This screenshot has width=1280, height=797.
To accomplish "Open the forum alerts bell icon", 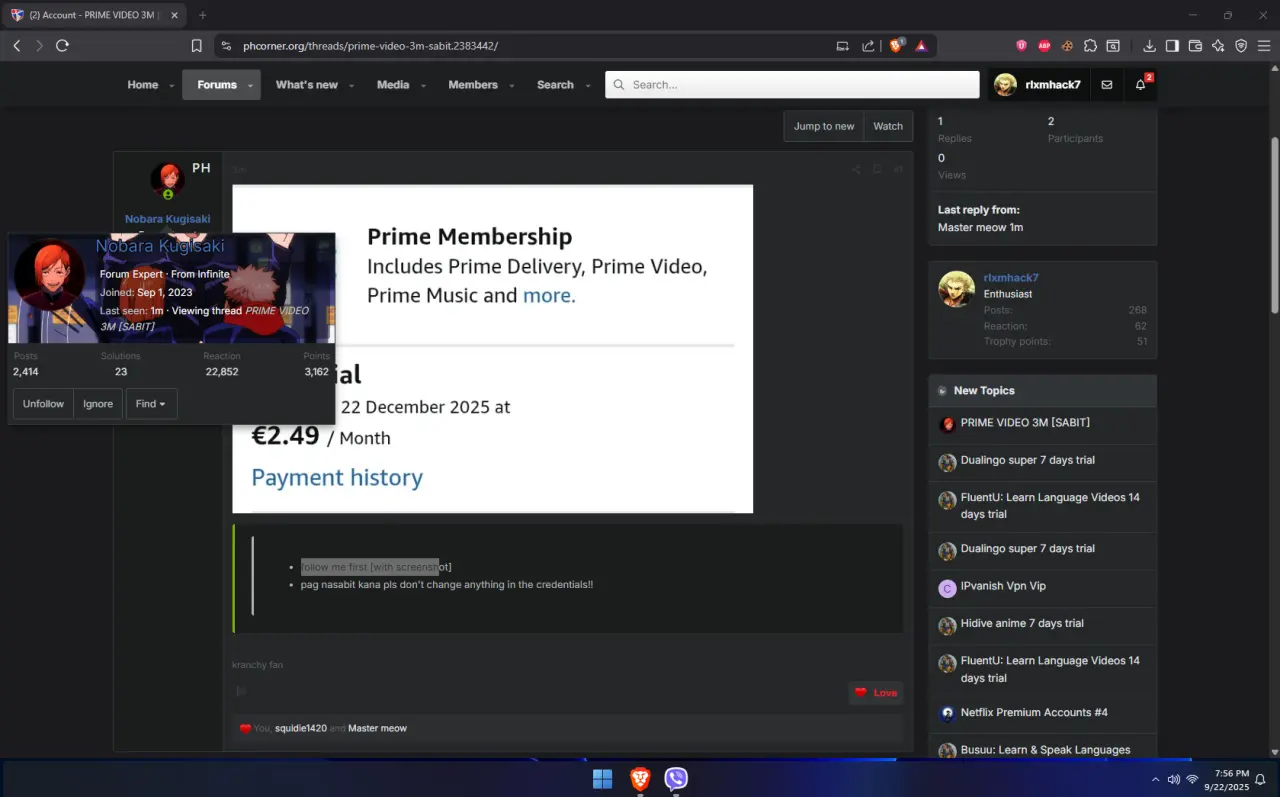I will 1140,85.
